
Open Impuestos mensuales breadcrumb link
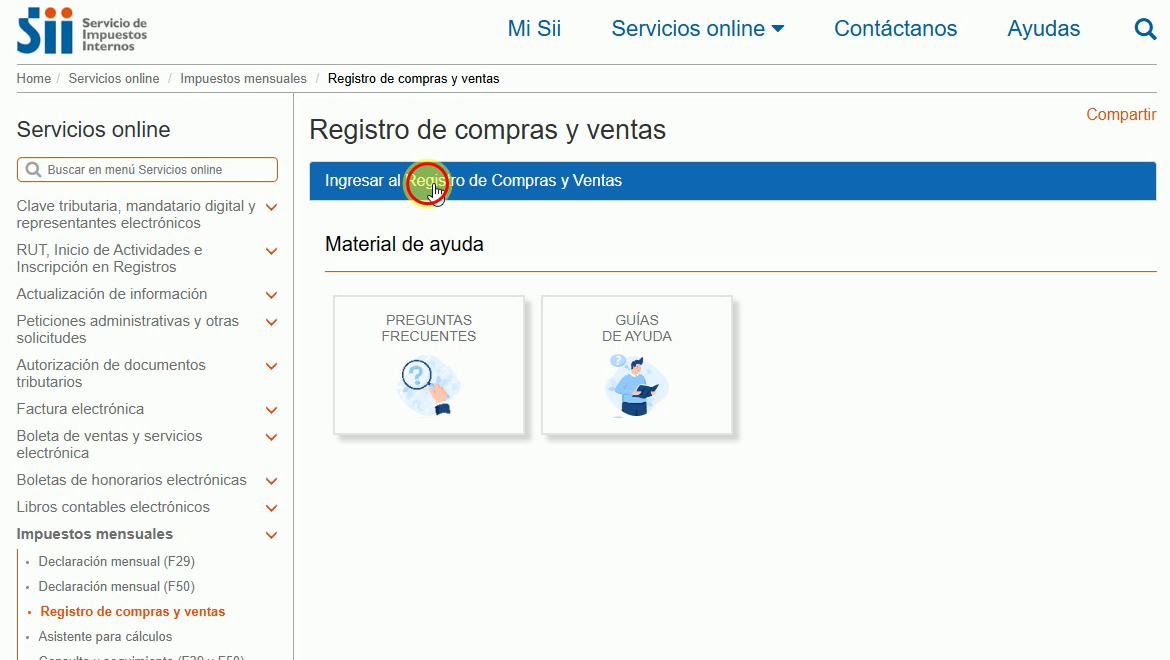click(243, 78)
